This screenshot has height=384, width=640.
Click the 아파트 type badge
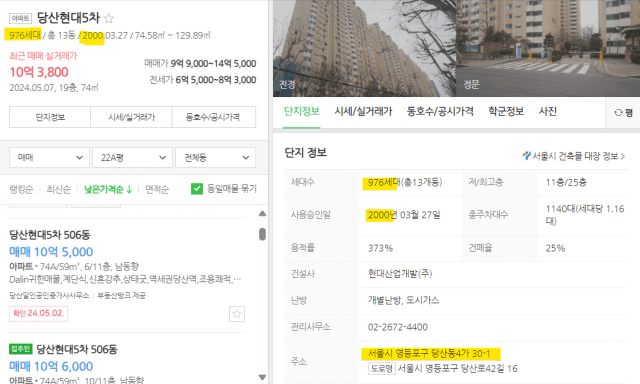coord(20,18)
